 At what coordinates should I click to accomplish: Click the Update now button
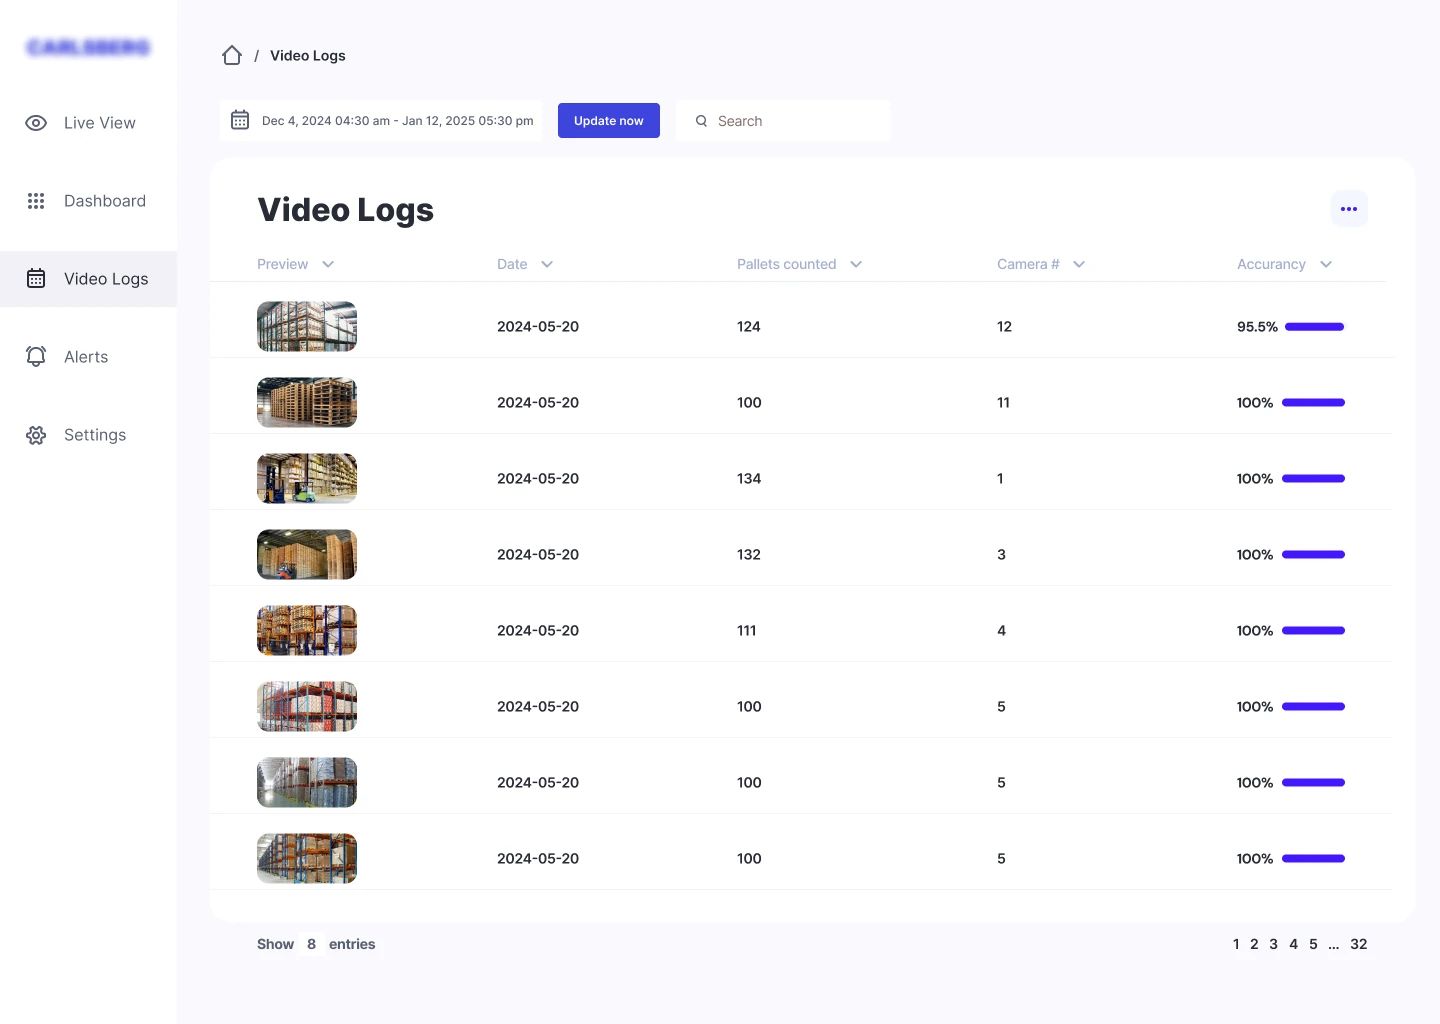pyautogui.click(x=609, y=121)
